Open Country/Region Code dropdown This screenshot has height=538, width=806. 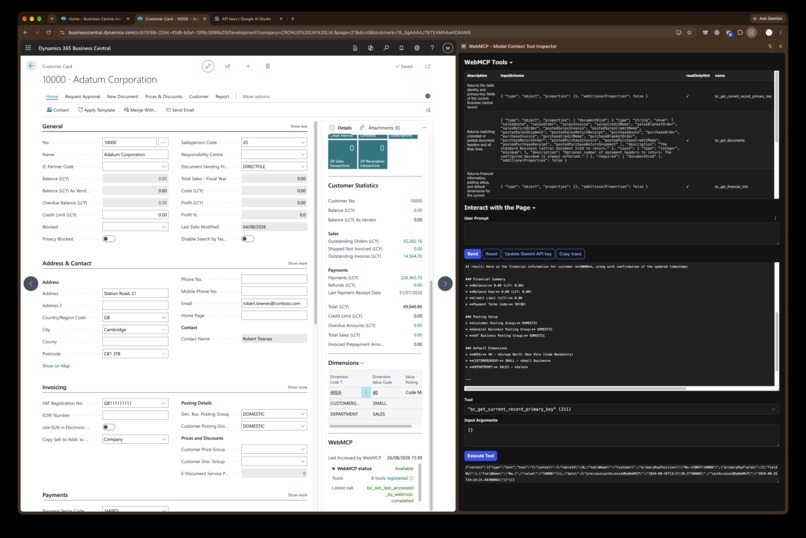[x=164, y=318]
